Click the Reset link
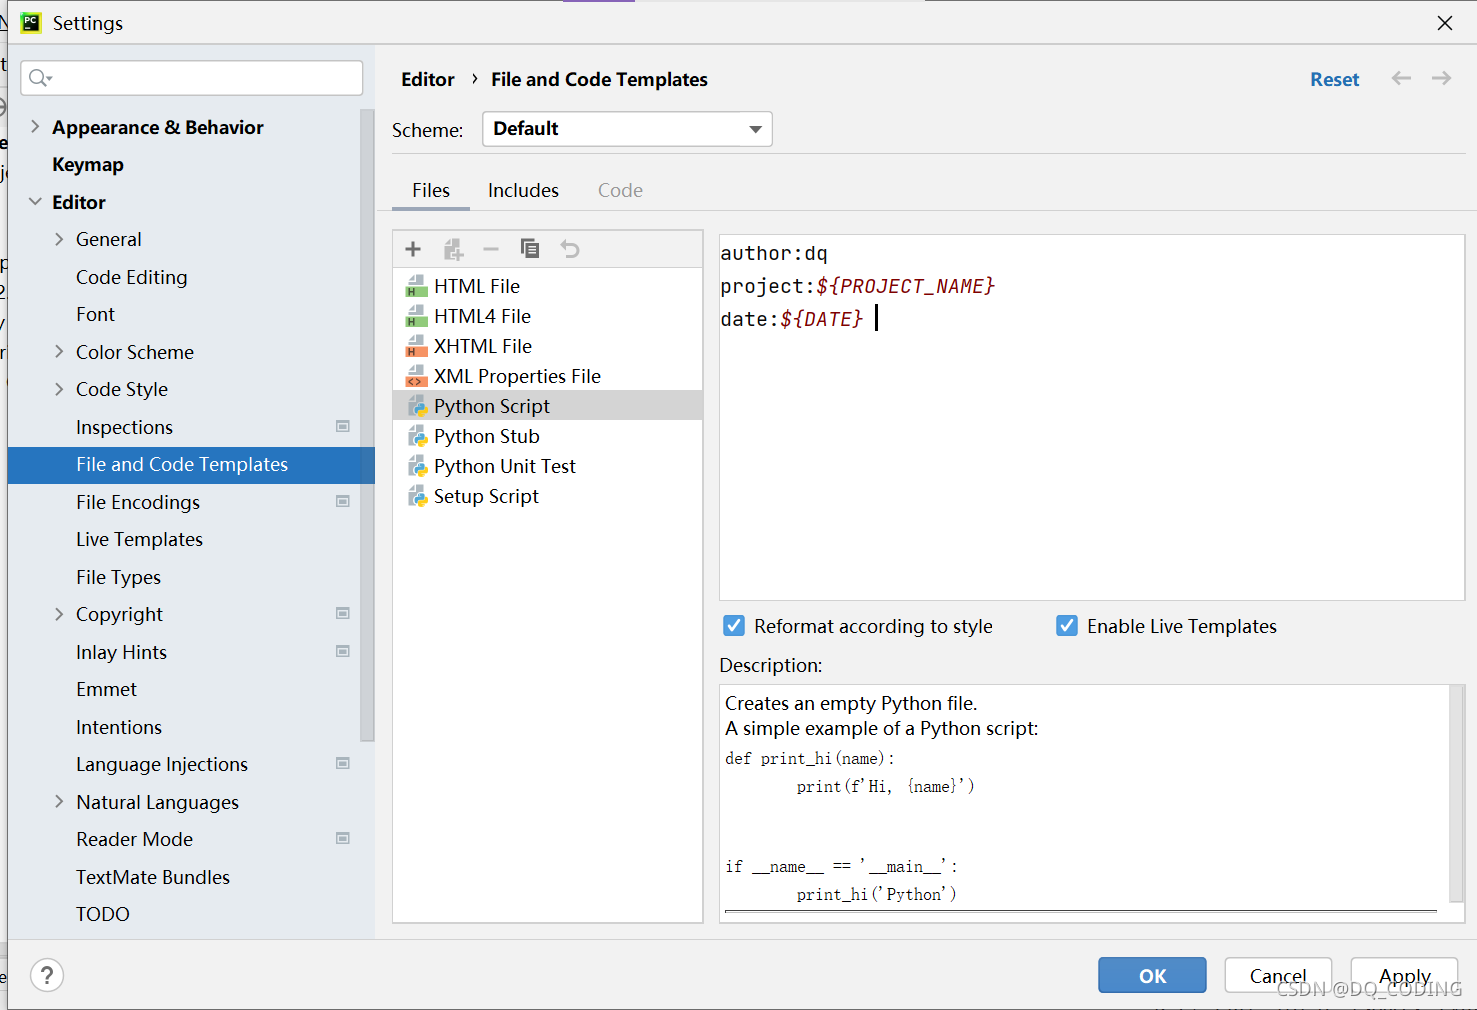1477x1010 pixels. pos(1334,79)
